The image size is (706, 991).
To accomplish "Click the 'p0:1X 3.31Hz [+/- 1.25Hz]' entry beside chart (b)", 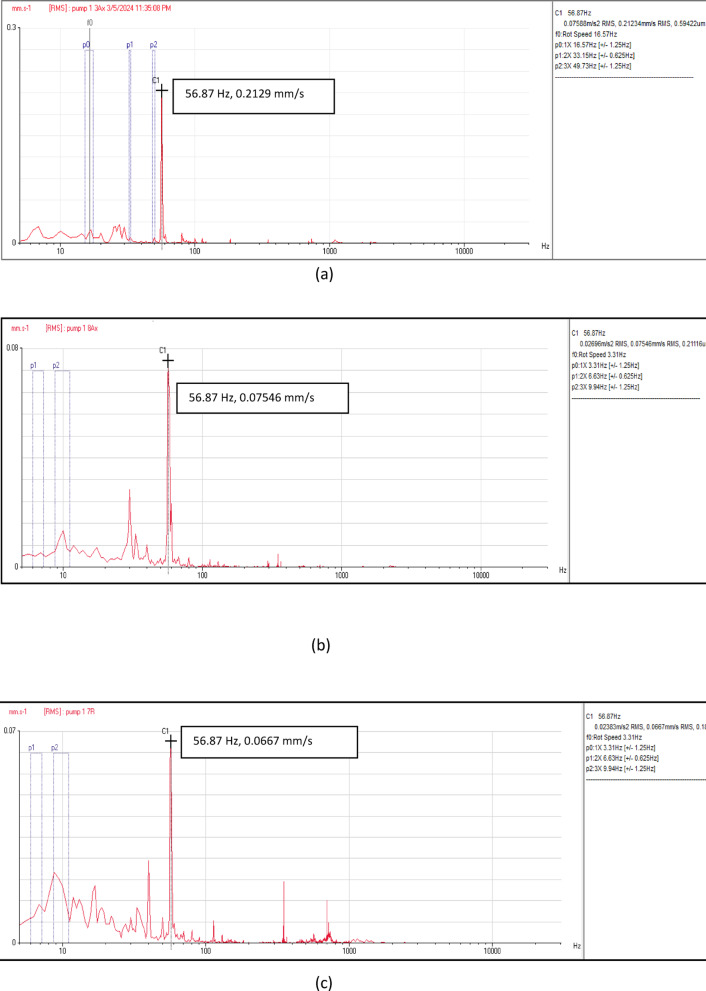I will coord(606,365).
